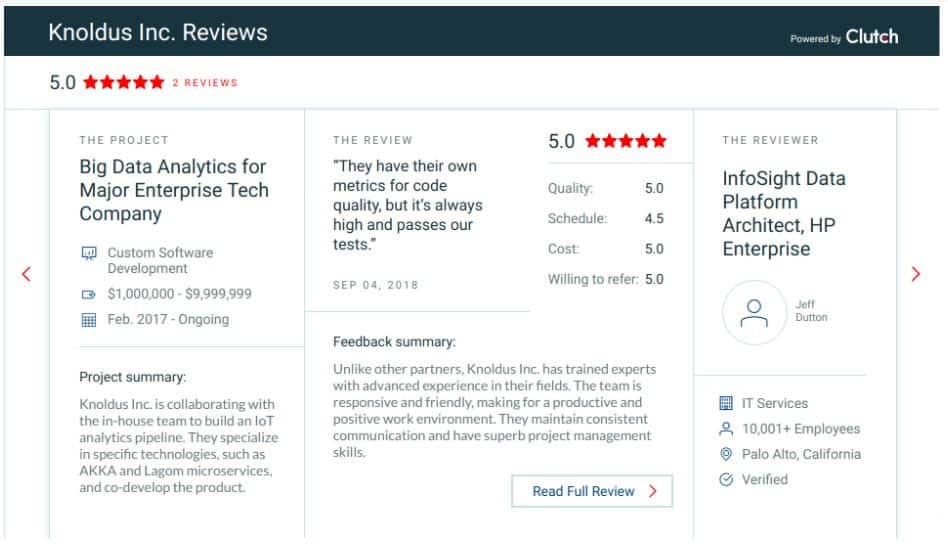Click the employees person icon

click(726, 429)
